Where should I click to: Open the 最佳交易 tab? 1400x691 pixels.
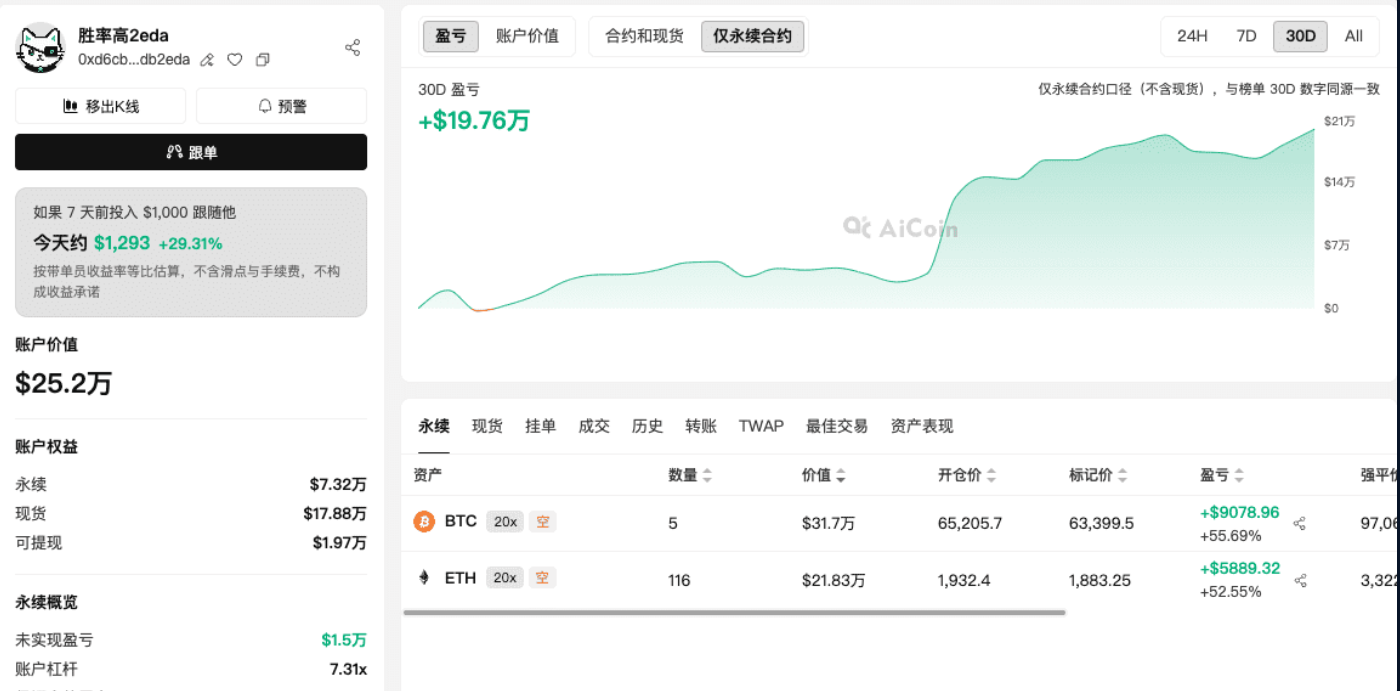coord(837,426)
